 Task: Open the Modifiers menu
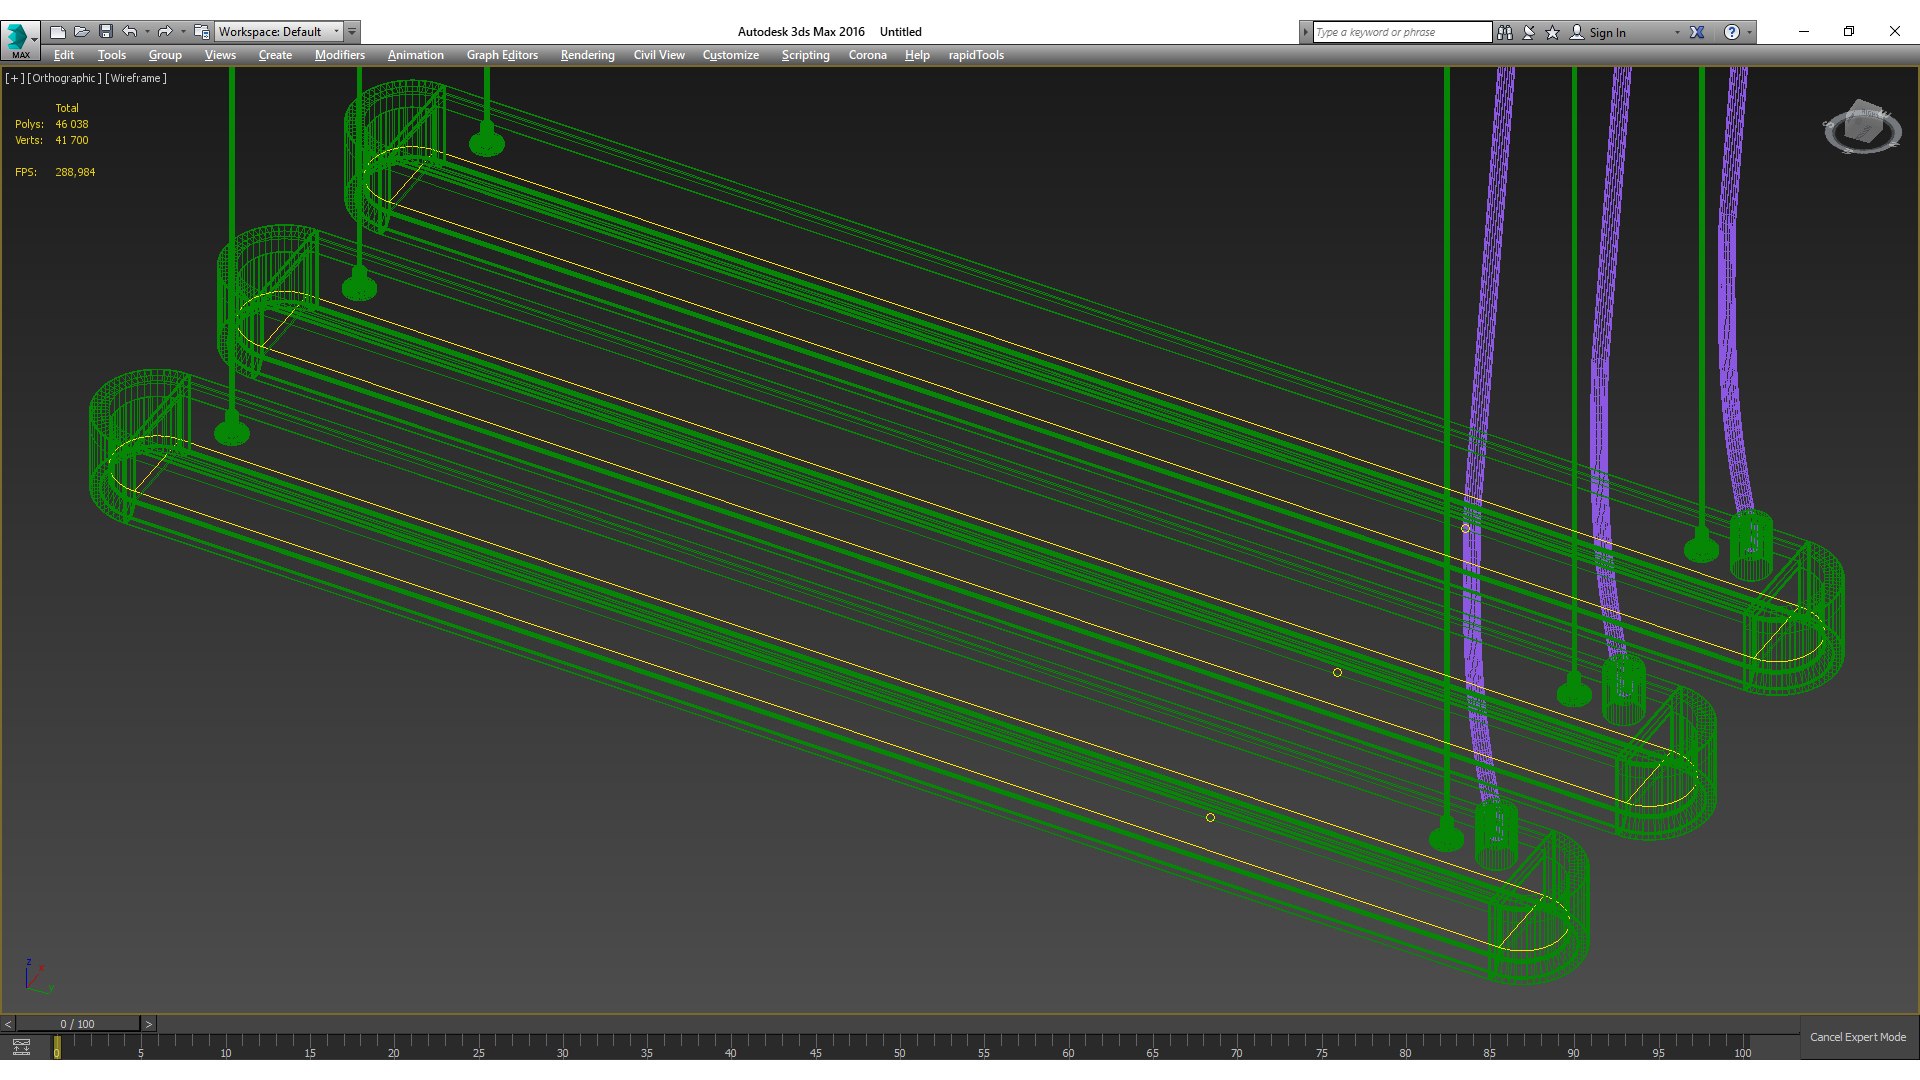click(x=339, y=55)
